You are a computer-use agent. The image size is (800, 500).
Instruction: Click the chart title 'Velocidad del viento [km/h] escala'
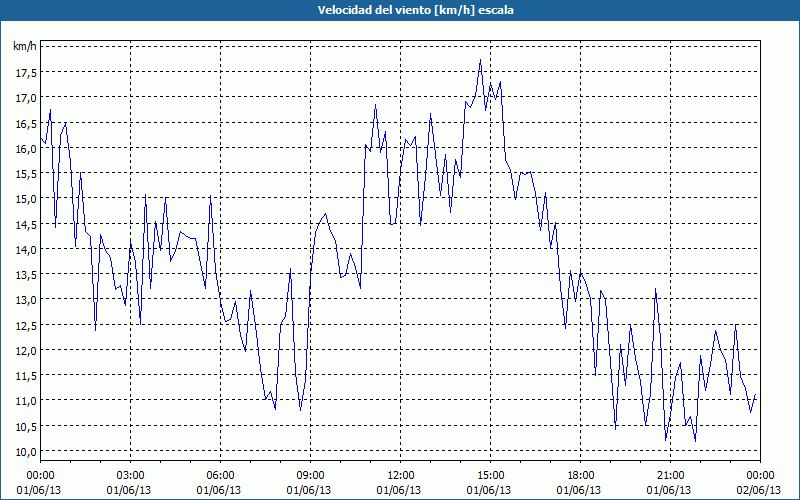coord(415,10)
